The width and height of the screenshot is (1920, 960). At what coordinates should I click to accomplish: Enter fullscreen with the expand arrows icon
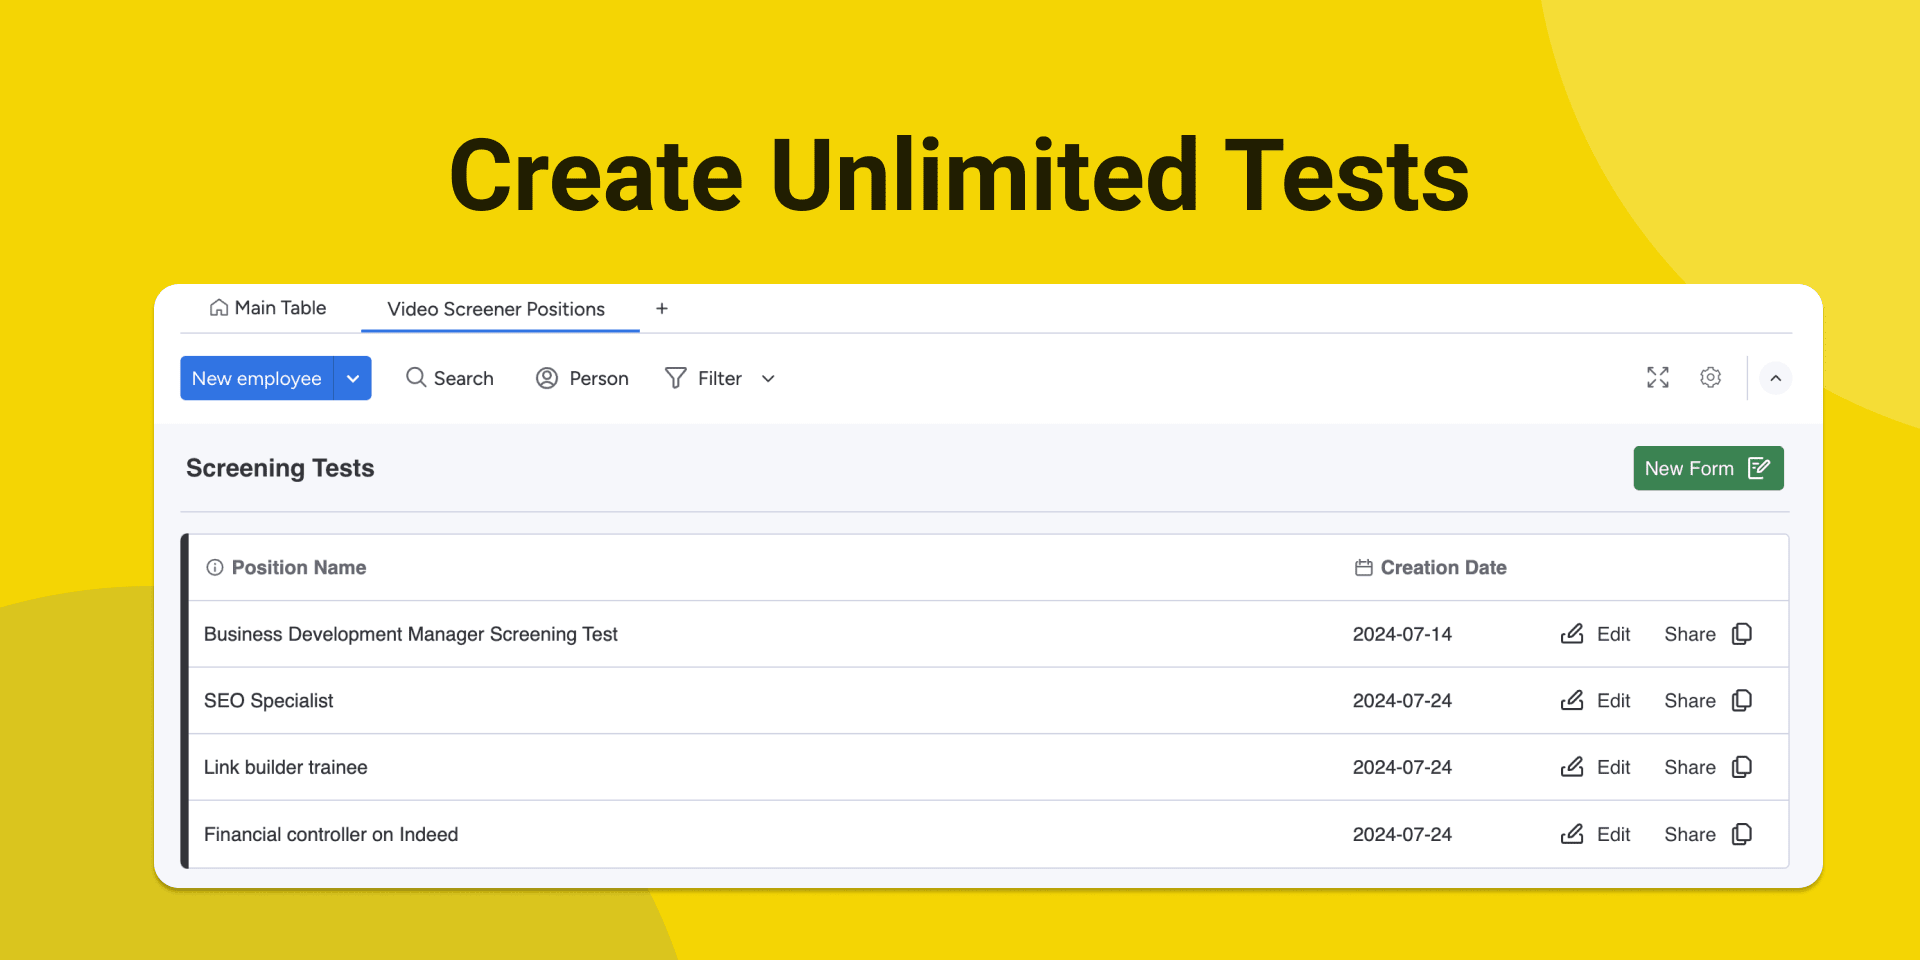click(x=1658, y=377)
